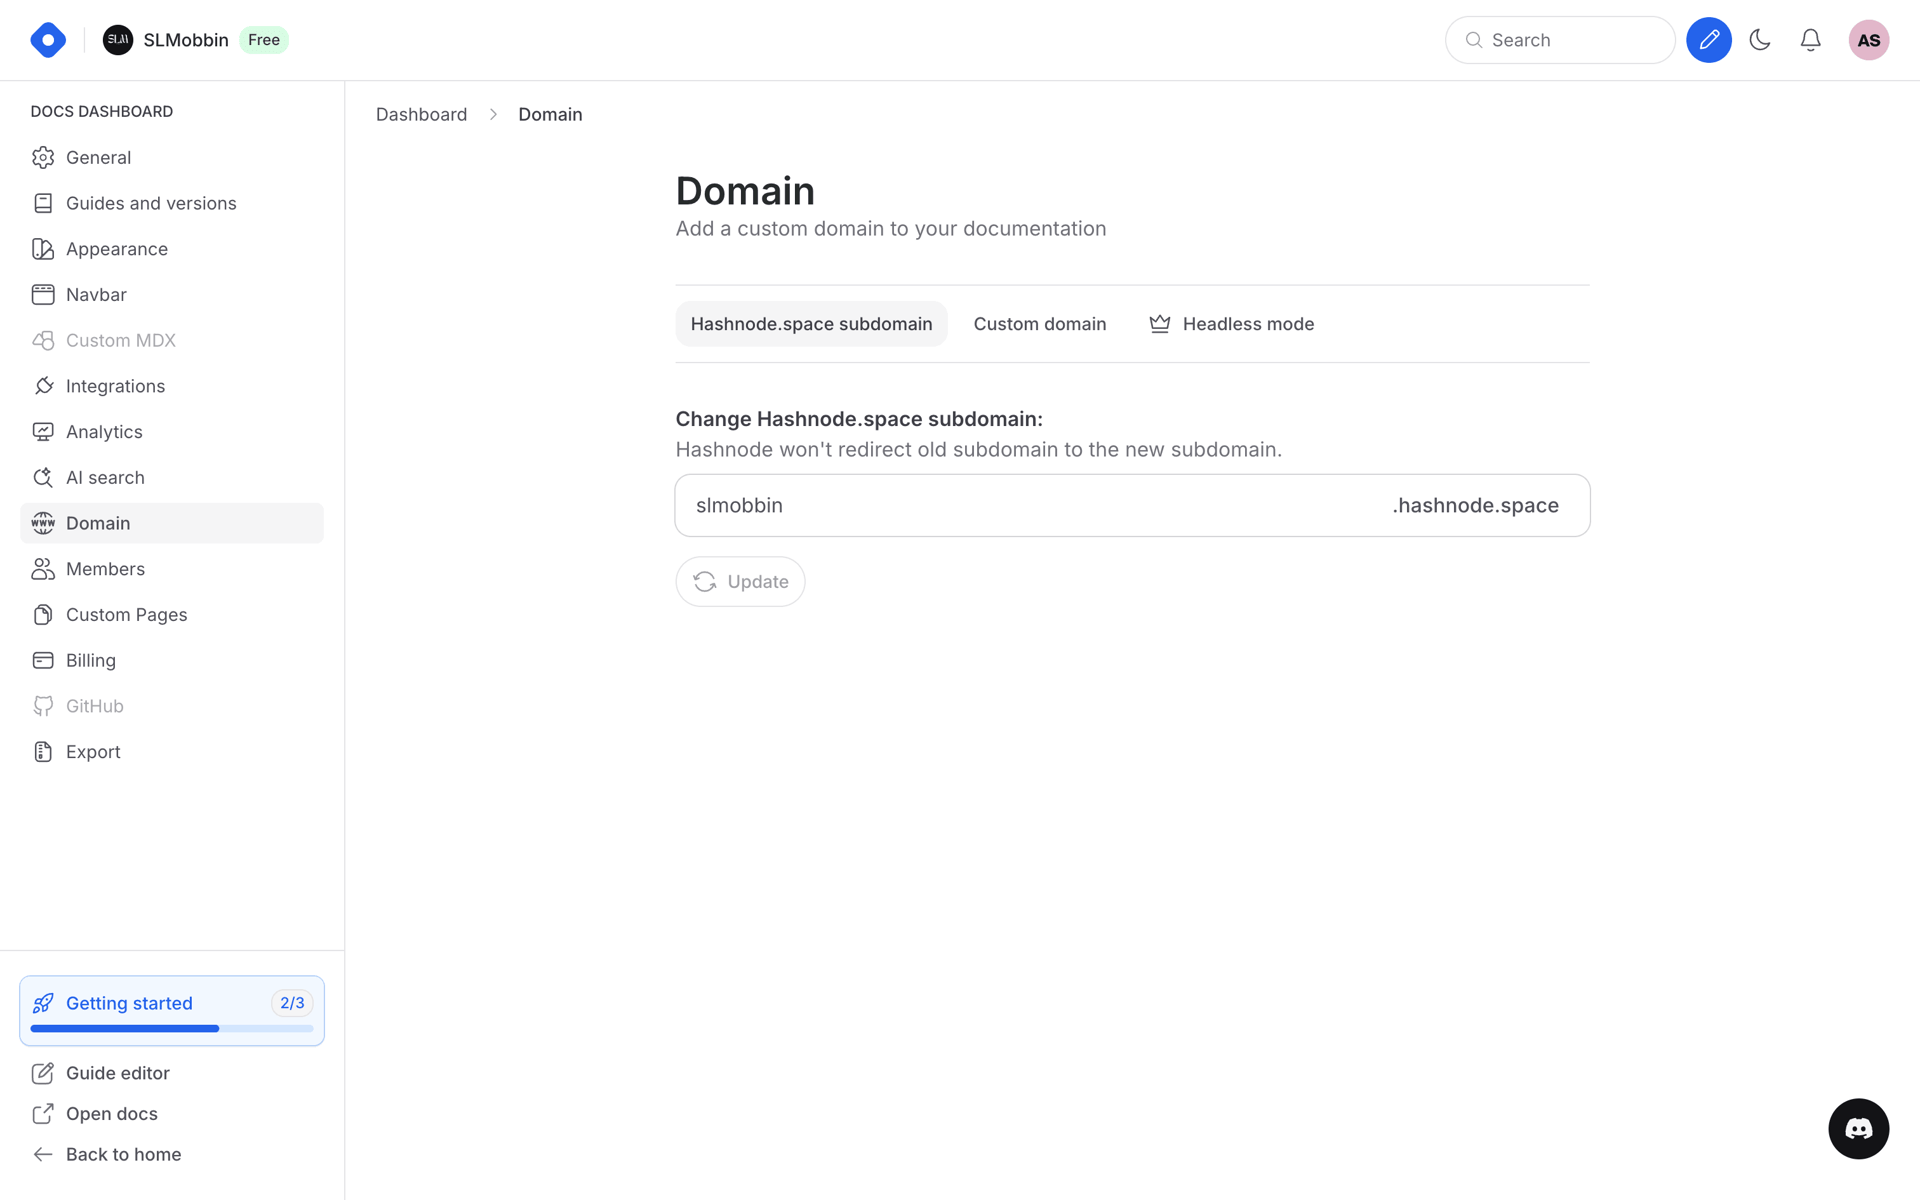This screenshot has width=1920, height=1200.
Task: Toggle dark mode moon icon
Action: pos(1760,40)
